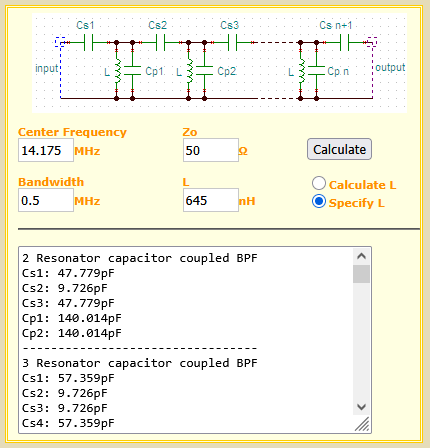Click the Calculate button

pyautogui.click(x=339, y=149)
